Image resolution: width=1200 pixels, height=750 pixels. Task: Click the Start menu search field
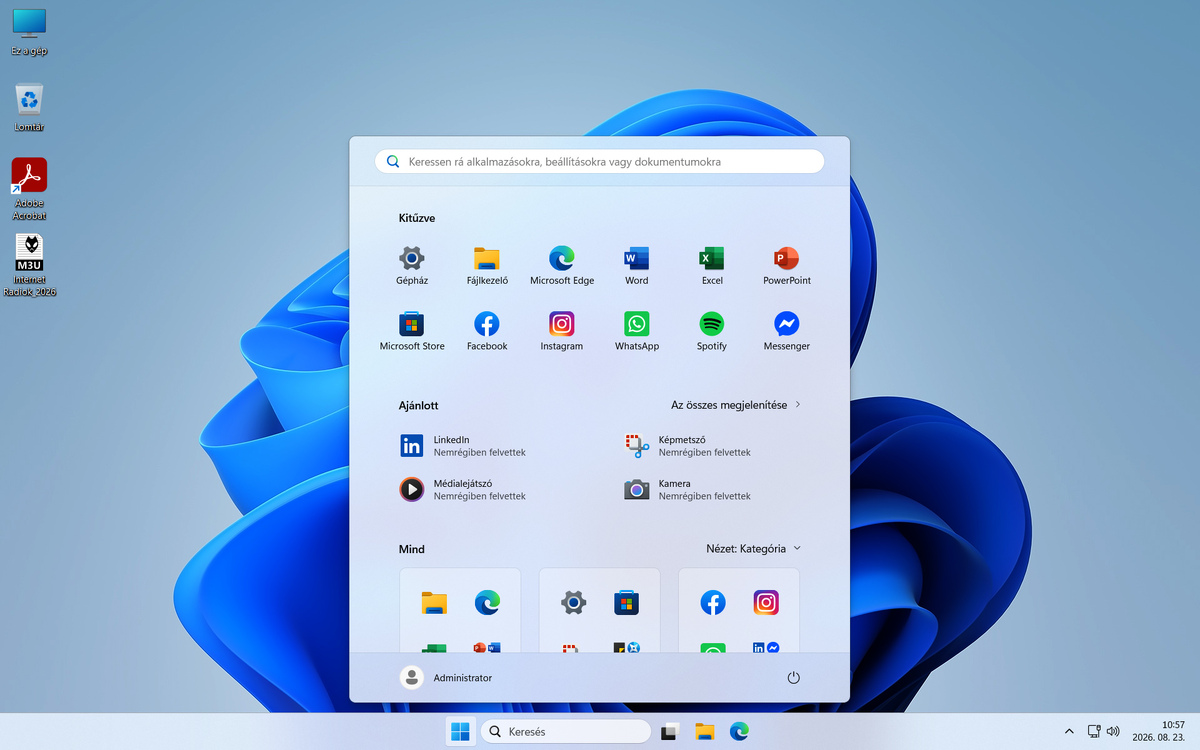point(600,161)
